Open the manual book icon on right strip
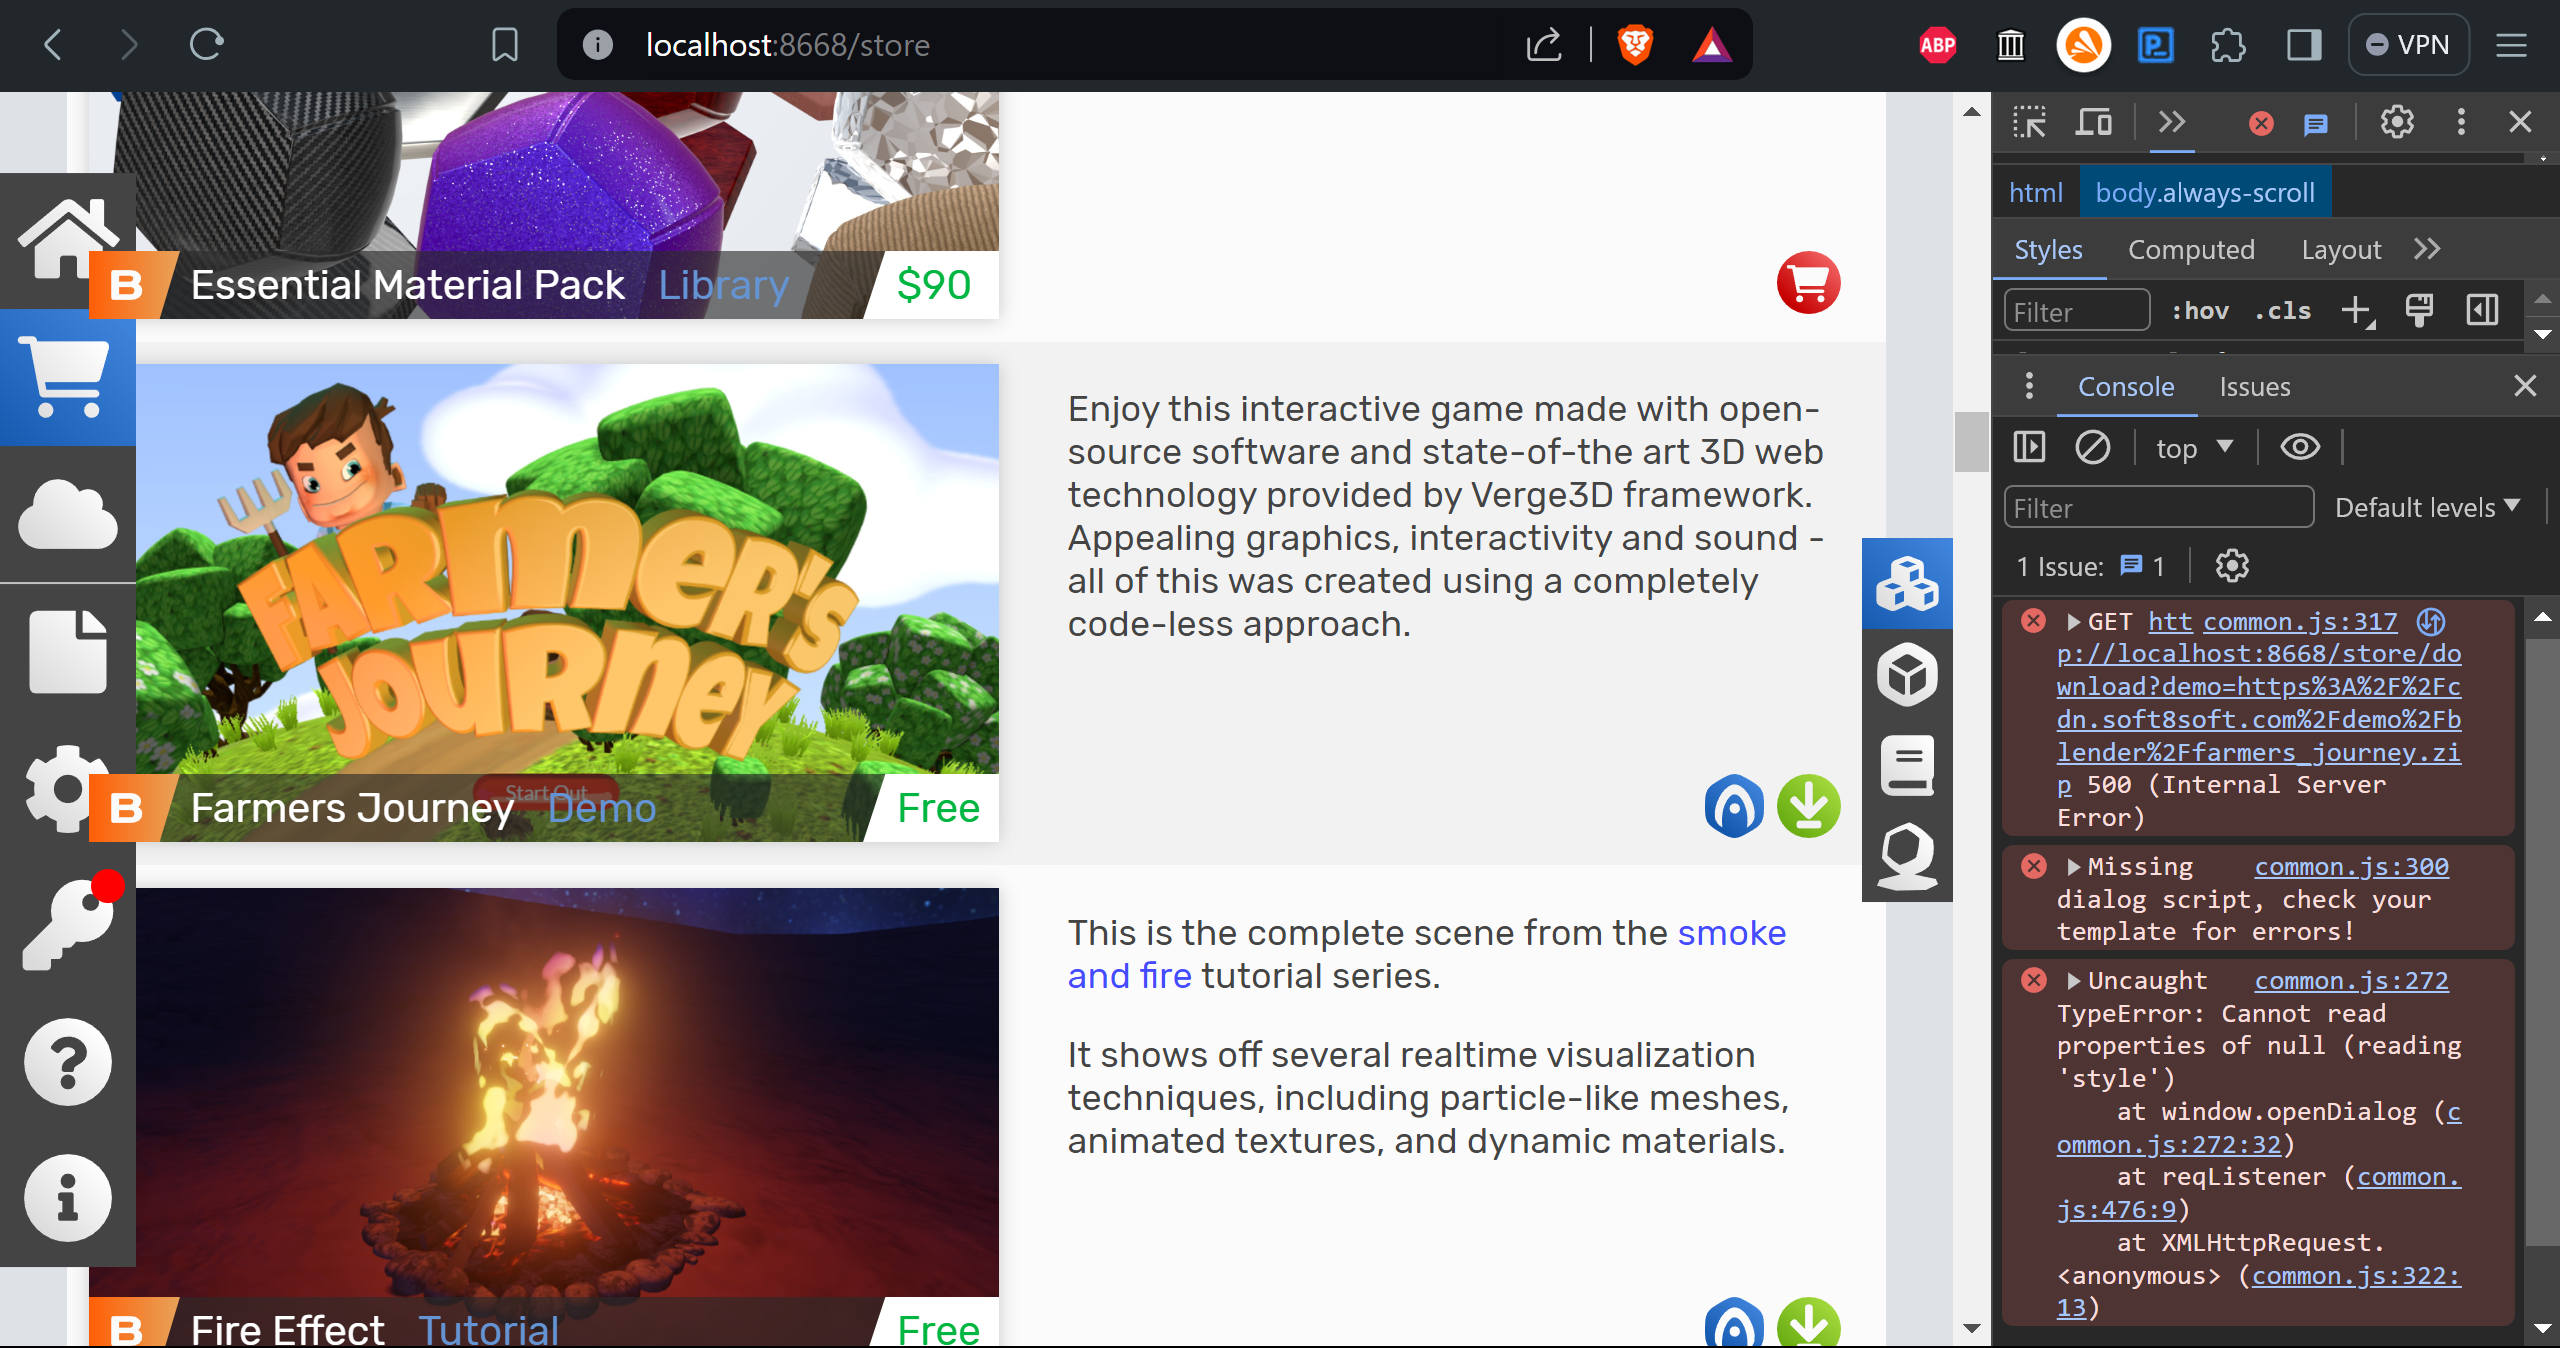Image resolution: width=2560 pixels, height=1348 pixels. (x=1907, y=765)
